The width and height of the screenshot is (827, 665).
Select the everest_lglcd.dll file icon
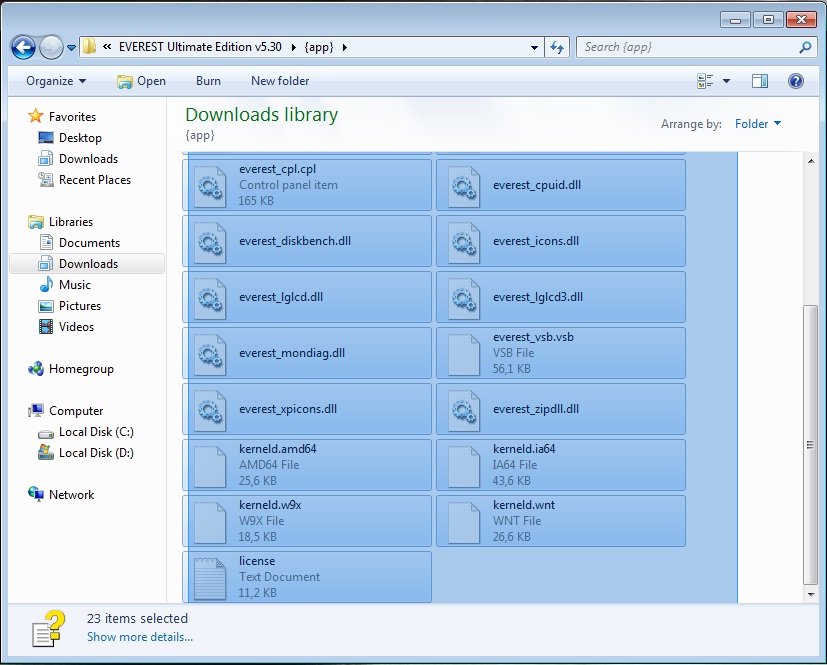210,297
